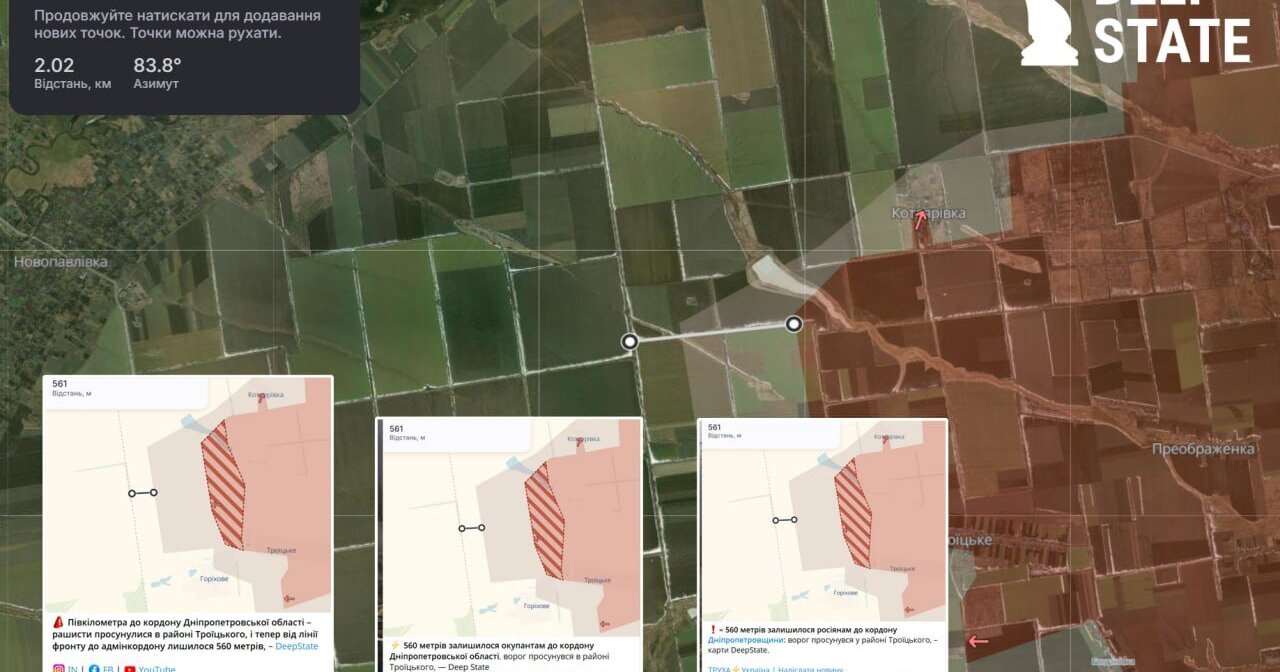
Task: Click the Instagram icon in the first post
Action: pos(58,669)
